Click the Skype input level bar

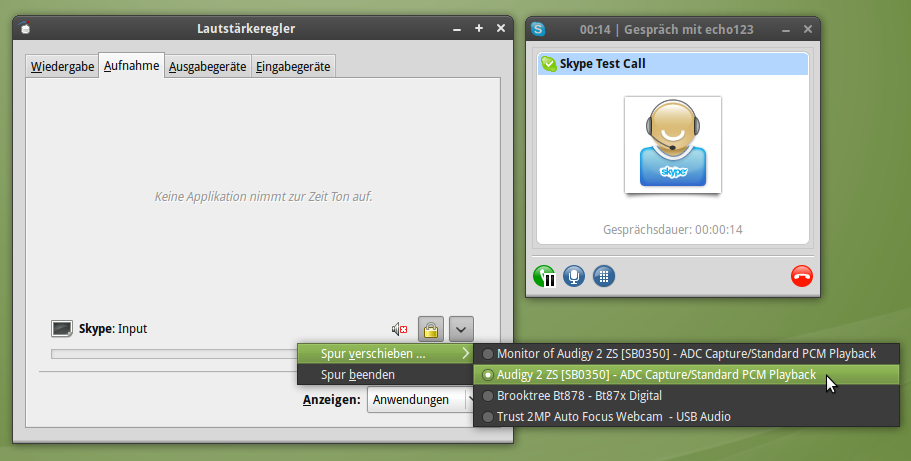pyautogui.click(x=170, y=353)
